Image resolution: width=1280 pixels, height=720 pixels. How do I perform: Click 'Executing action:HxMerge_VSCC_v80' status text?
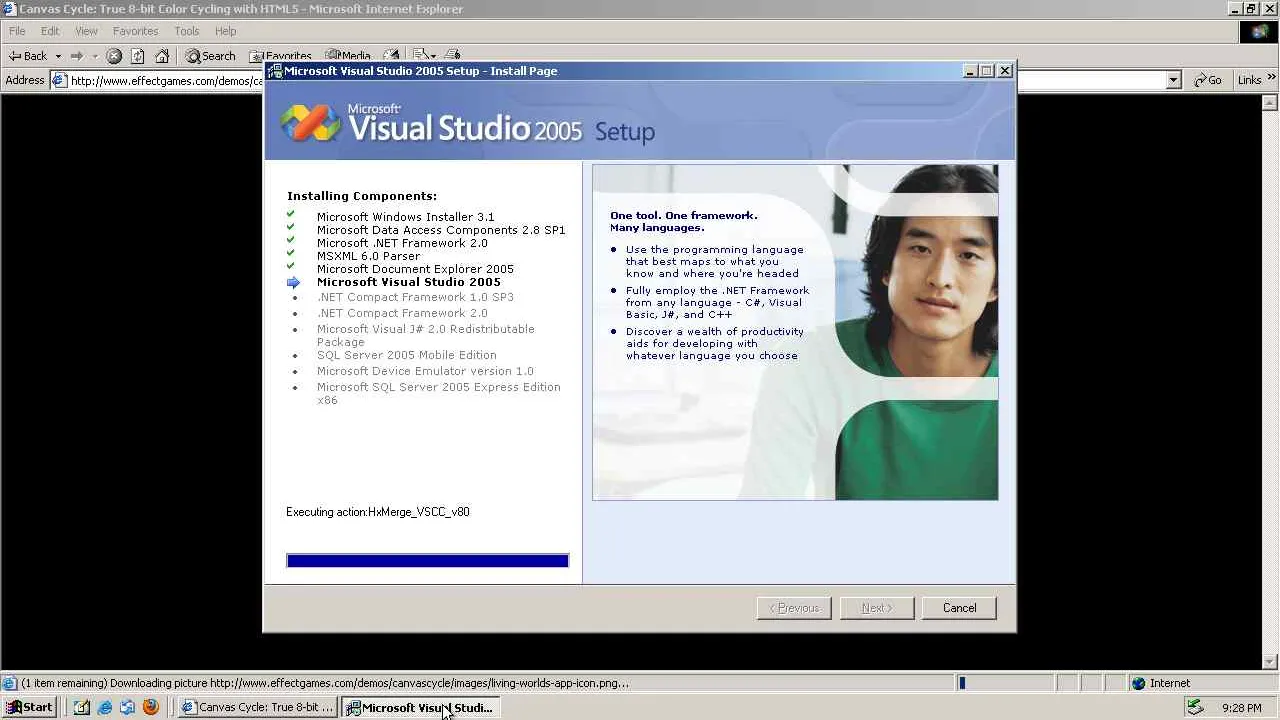pos(378,512)
